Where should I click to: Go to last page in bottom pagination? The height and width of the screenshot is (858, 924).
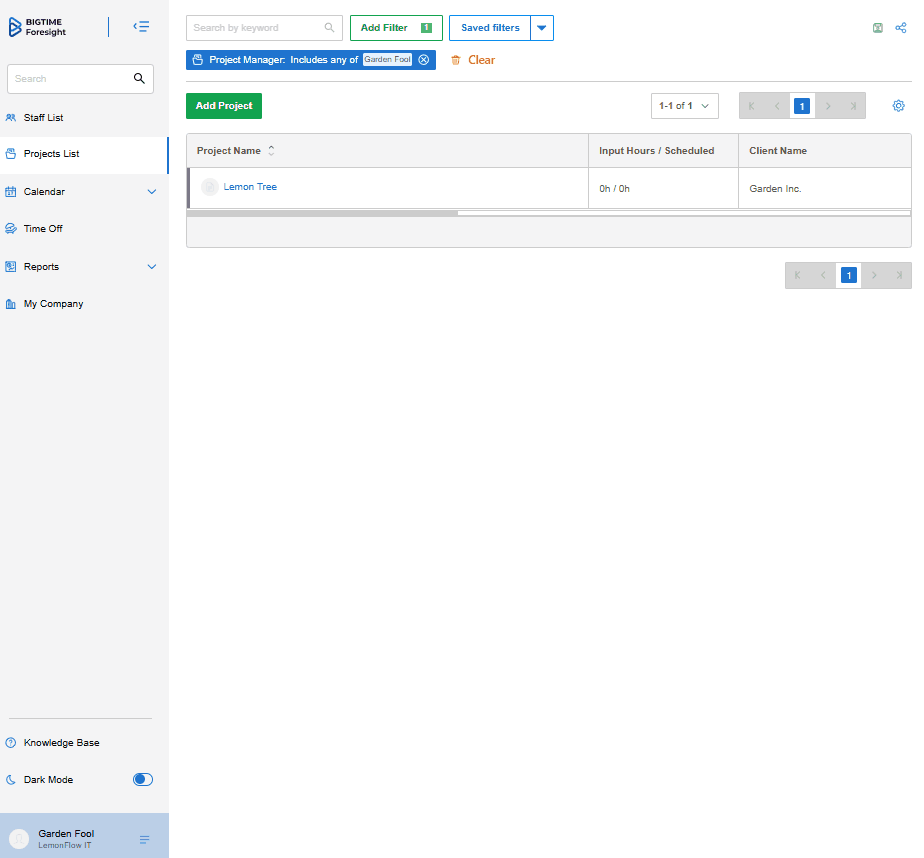click(899, 275)
